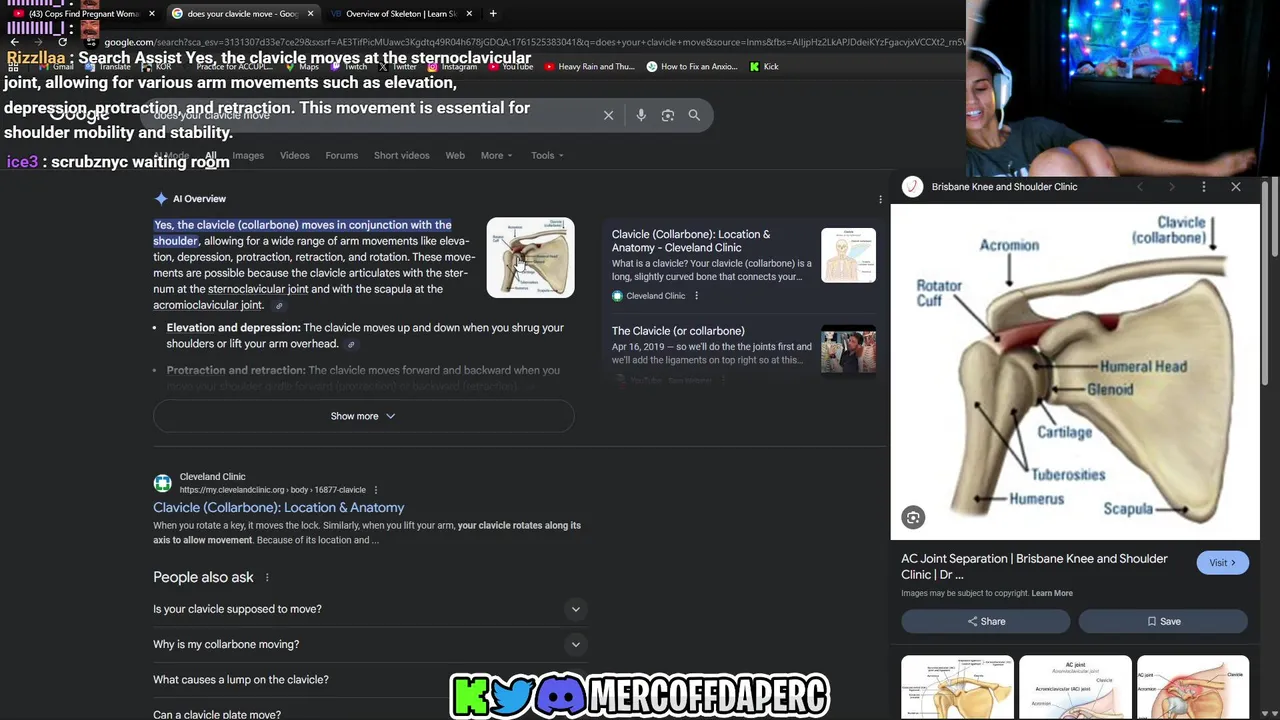Close the Overview of Skeleton tab
This screenshot has height=720, width=1280.
coord(470,13)
